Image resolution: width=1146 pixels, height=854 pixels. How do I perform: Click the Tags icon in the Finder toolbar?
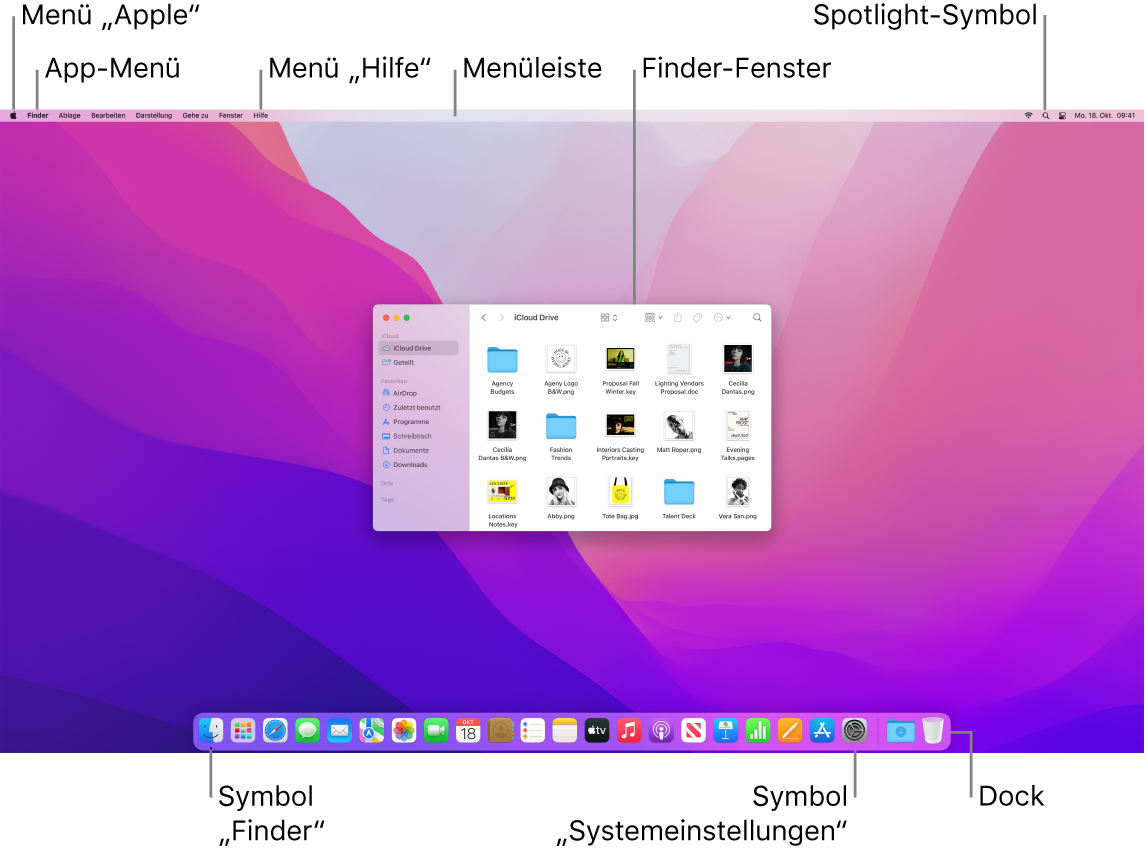(x=698, y=317)
